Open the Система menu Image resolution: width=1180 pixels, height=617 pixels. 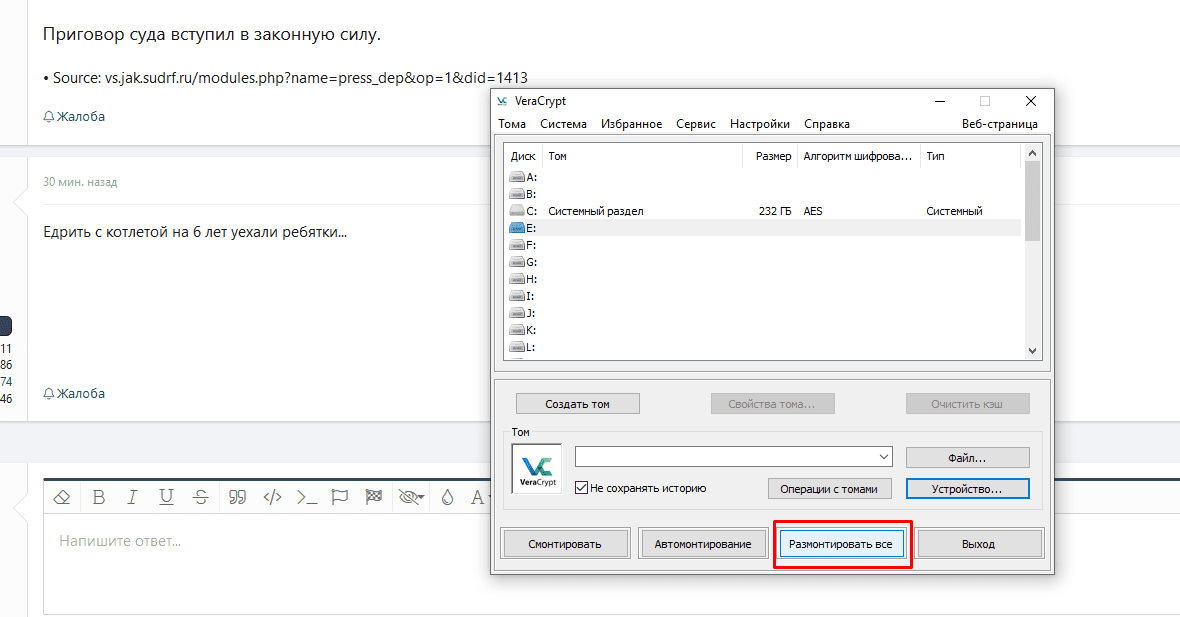[x=563, y=124]
